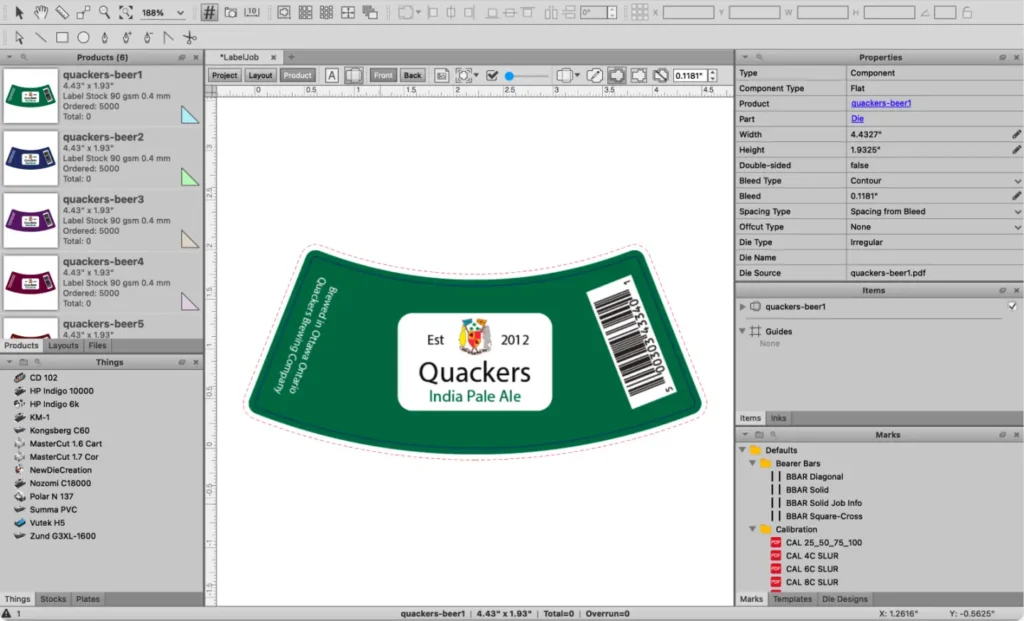
Task: Select the Line tool
Action: pos(41,38)
